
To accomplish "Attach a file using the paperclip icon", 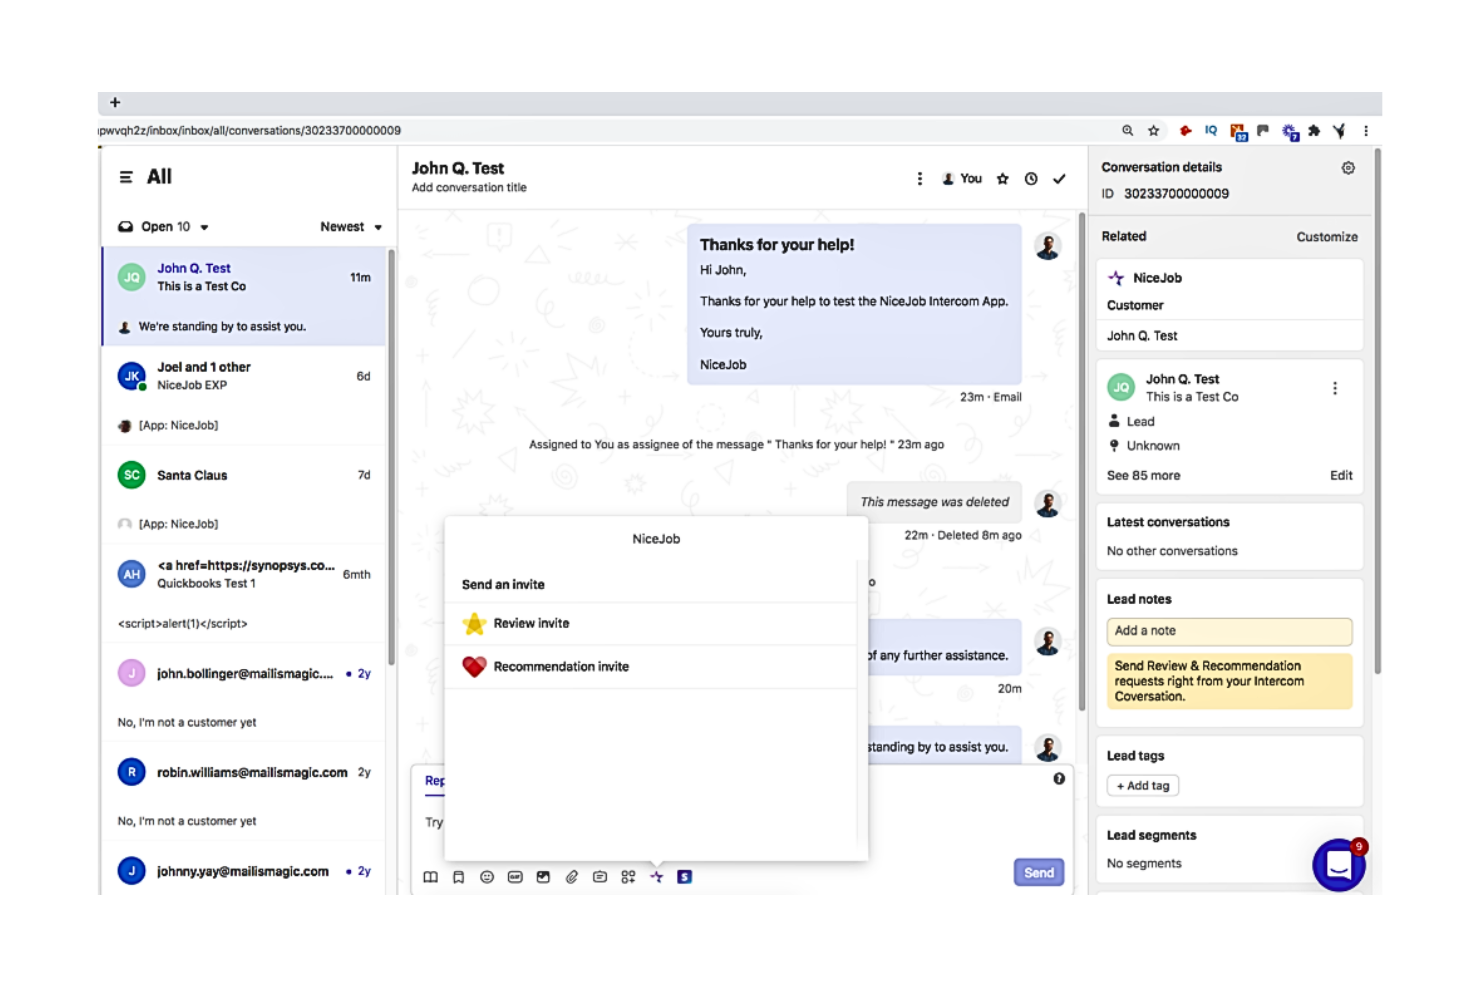I will pyautogui.click(x=572, y=877).
